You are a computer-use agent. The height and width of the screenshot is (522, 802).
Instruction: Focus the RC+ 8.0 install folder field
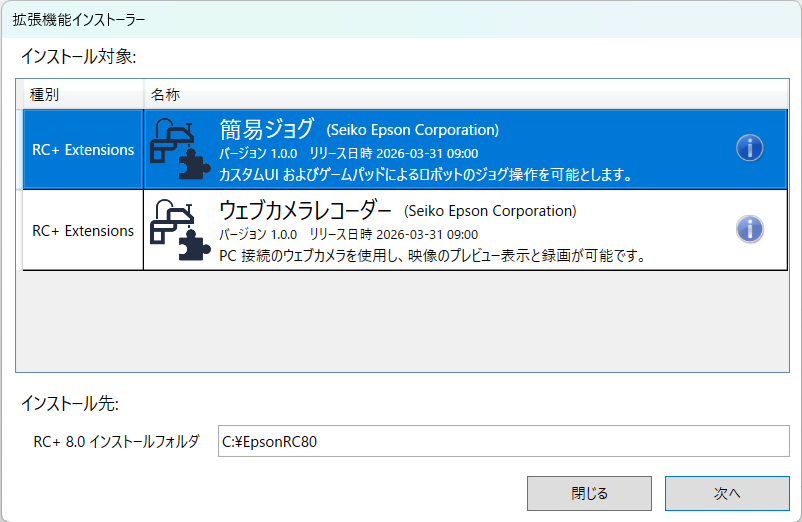tap(503, 441)
